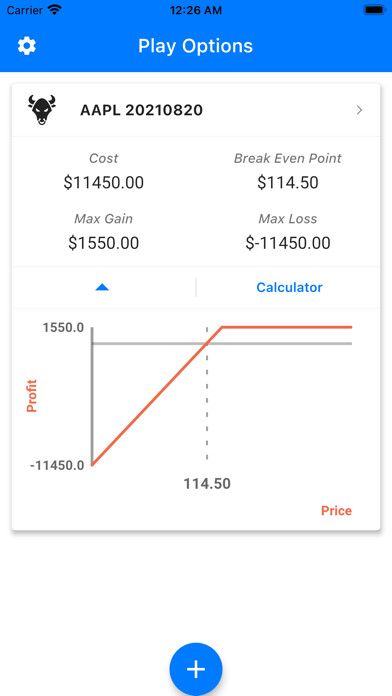Collapse the chart with the blue triangle
The height and width of the screenshot is (696, 392).
click(x=103, y=288)
